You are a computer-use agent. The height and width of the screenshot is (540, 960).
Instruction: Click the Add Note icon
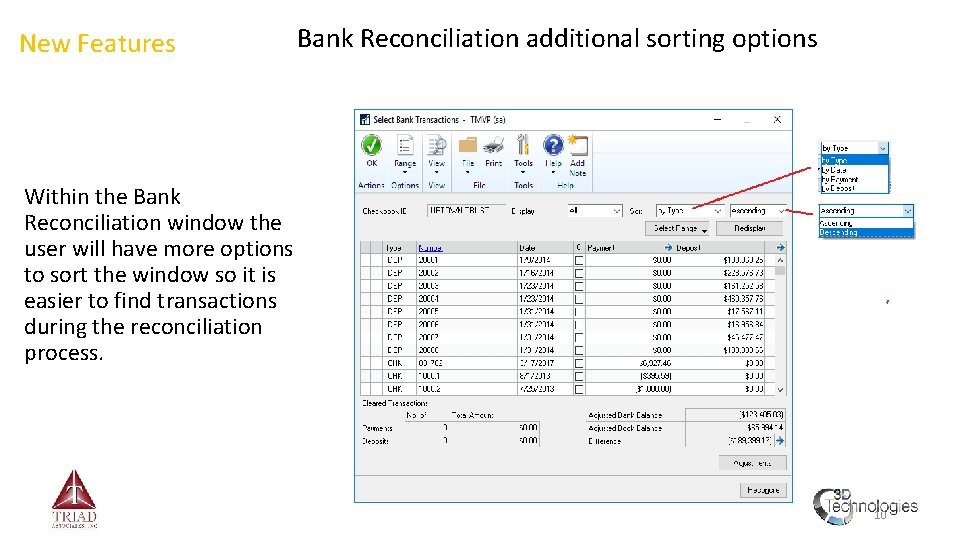(577, 146)
